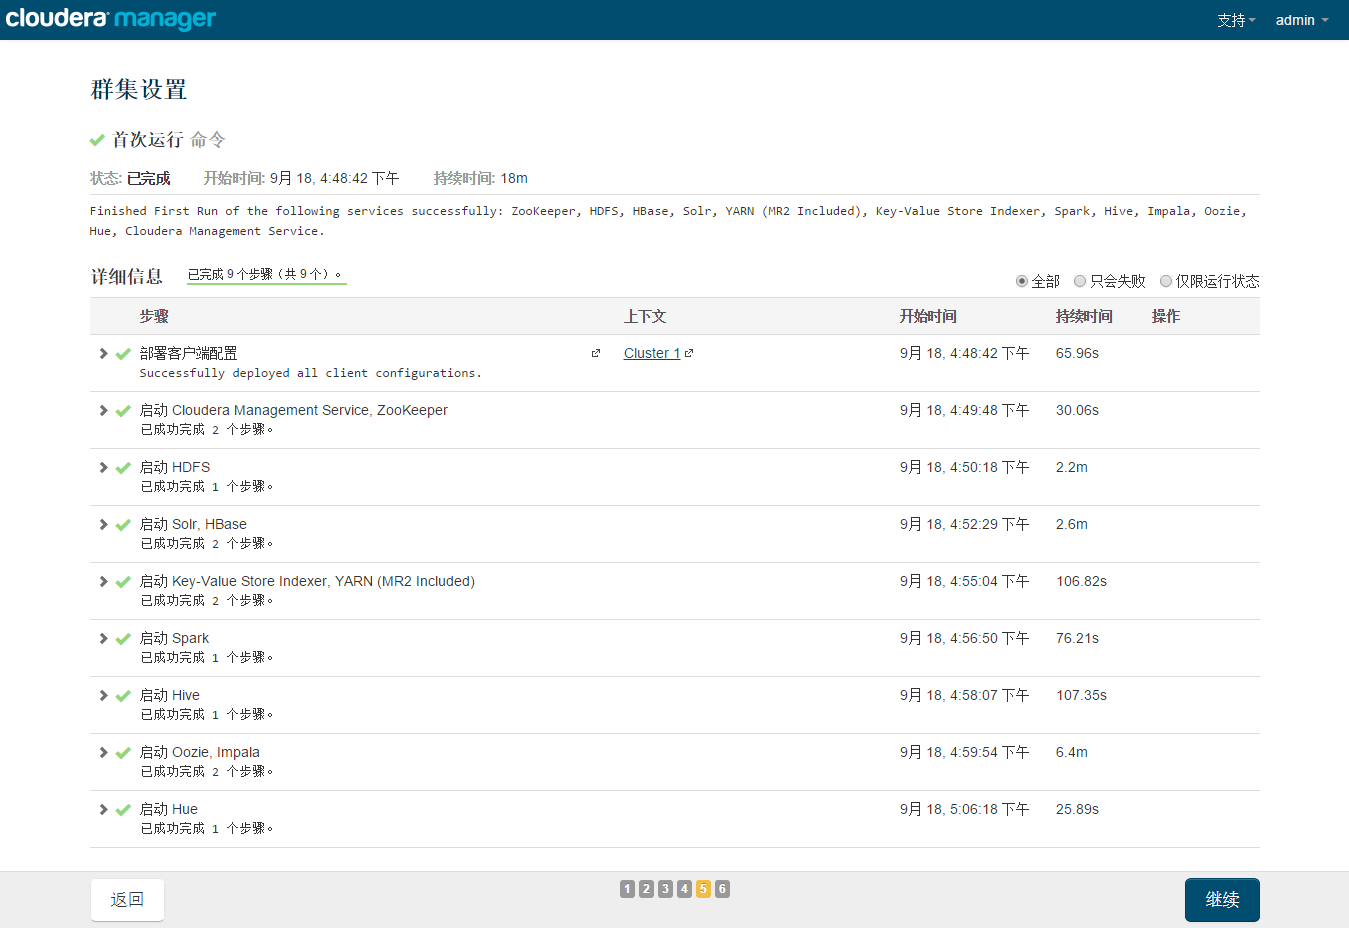Click the 启动 Spark step title

pos(175,638)
